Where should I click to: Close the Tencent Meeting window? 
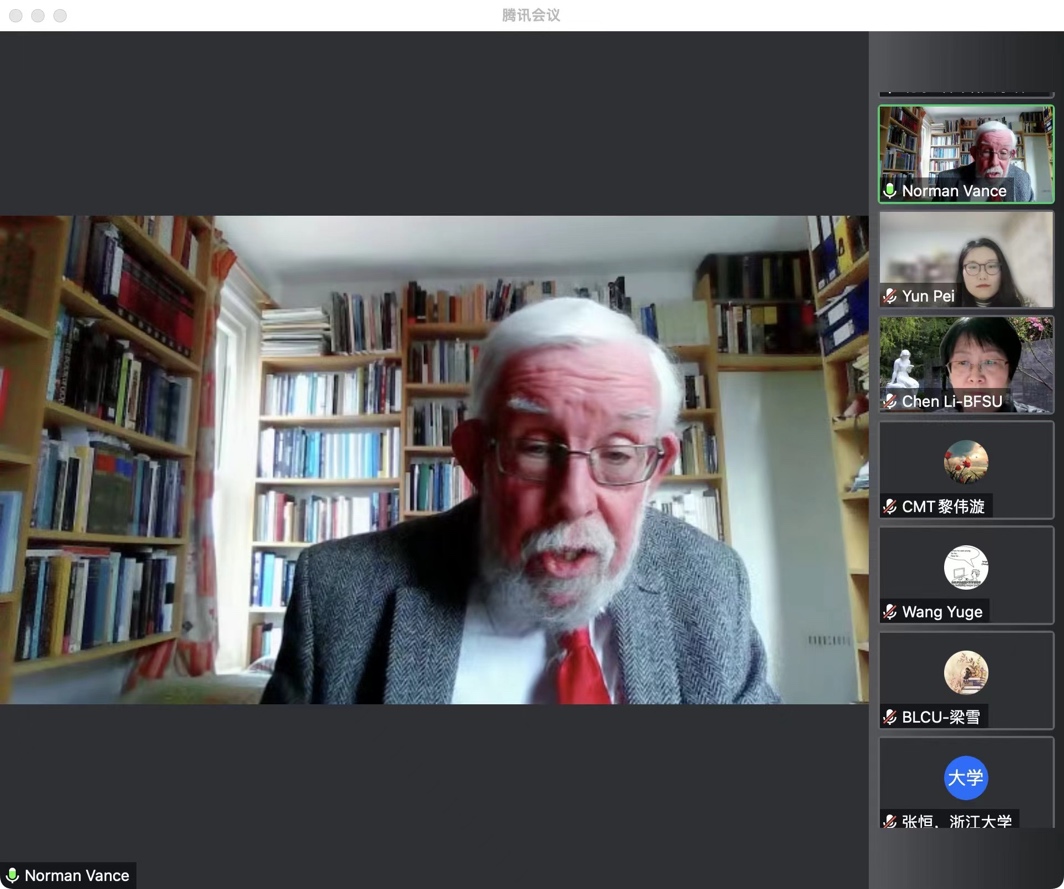point(16,15)
